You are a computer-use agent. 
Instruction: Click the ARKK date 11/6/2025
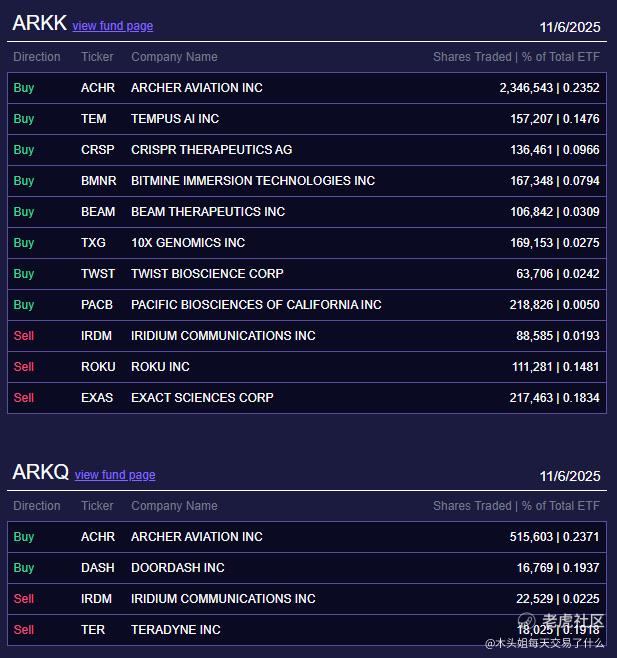click(570, 27)
